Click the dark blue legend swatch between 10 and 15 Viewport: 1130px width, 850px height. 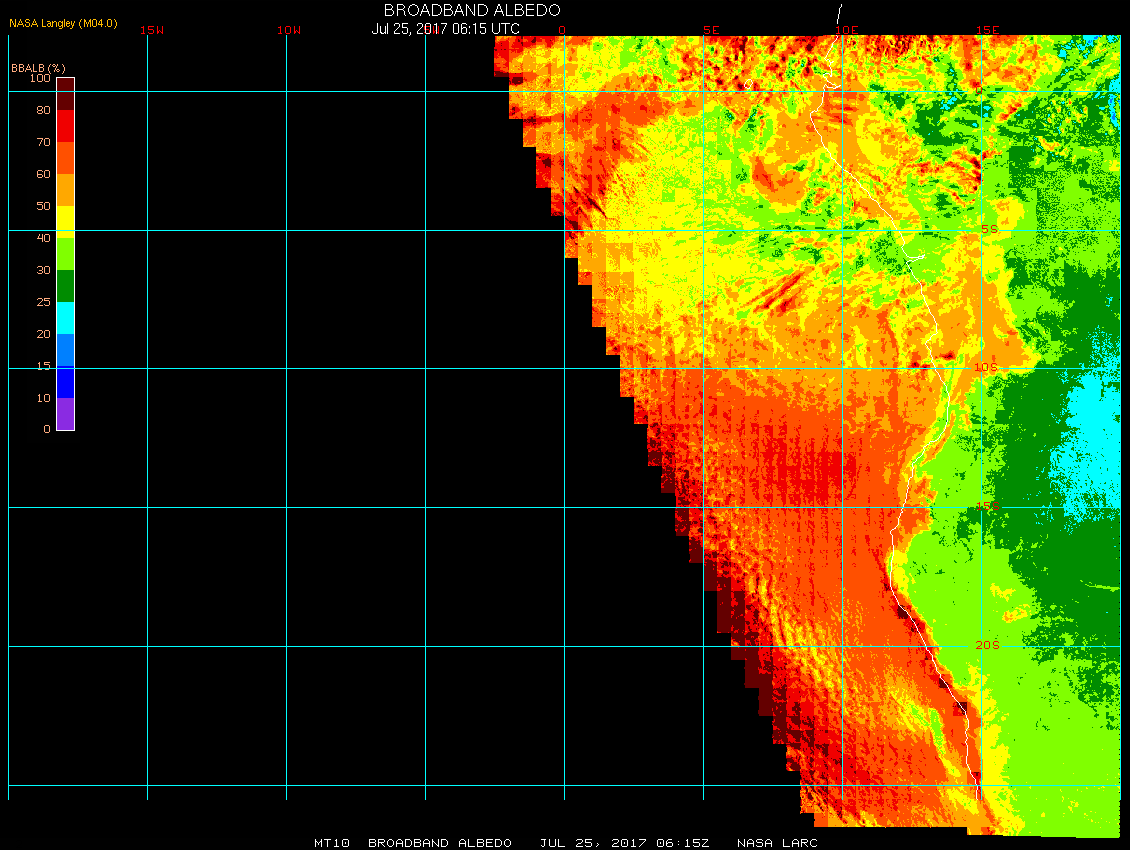click(66, 382)
